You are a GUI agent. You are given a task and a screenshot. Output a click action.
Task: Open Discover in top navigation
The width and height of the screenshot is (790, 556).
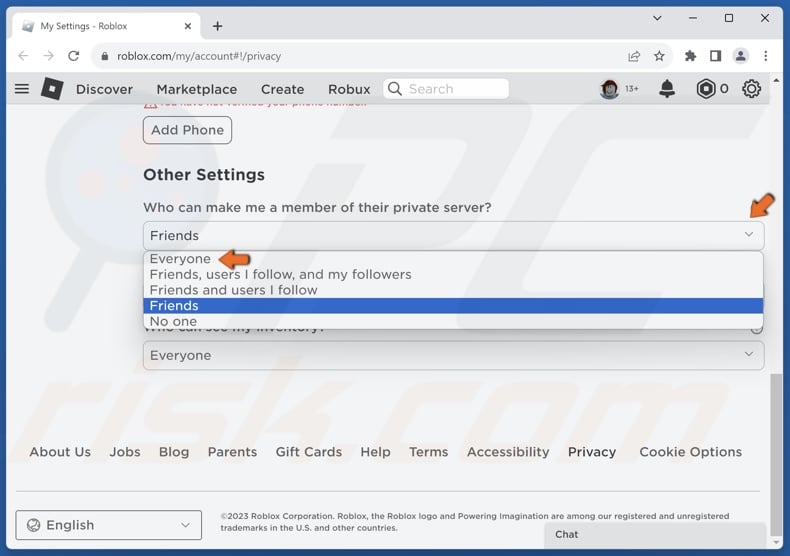104,89
